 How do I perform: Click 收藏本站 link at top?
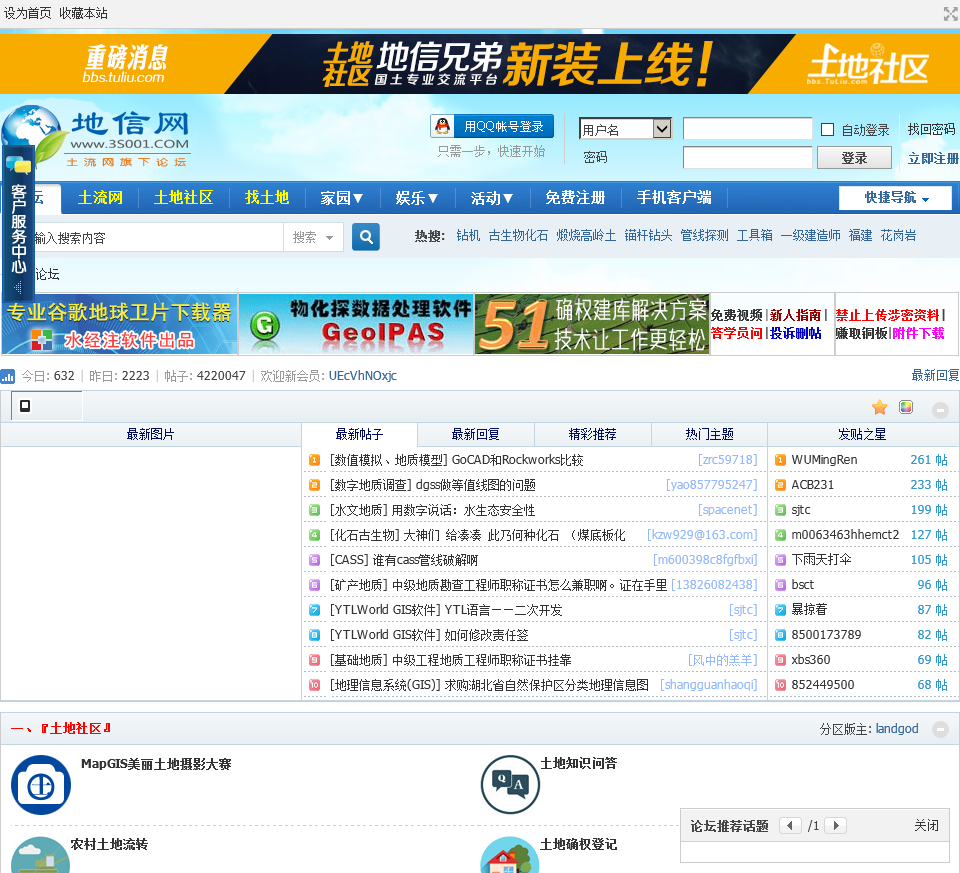[83, 13]
